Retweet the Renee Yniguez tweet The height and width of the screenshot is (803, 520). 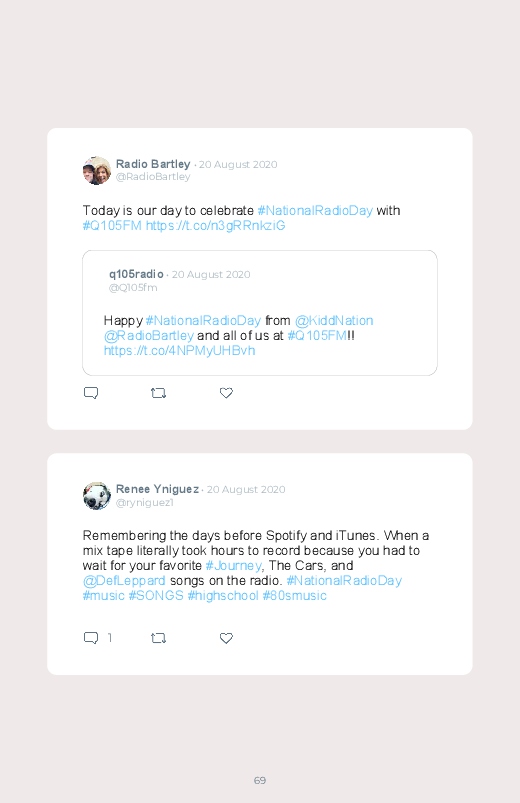(158, 638)
